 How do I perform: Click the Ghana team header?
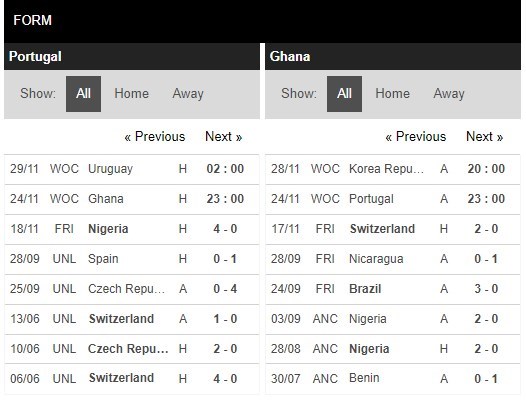pyautogui.click(x=393, y=56)
